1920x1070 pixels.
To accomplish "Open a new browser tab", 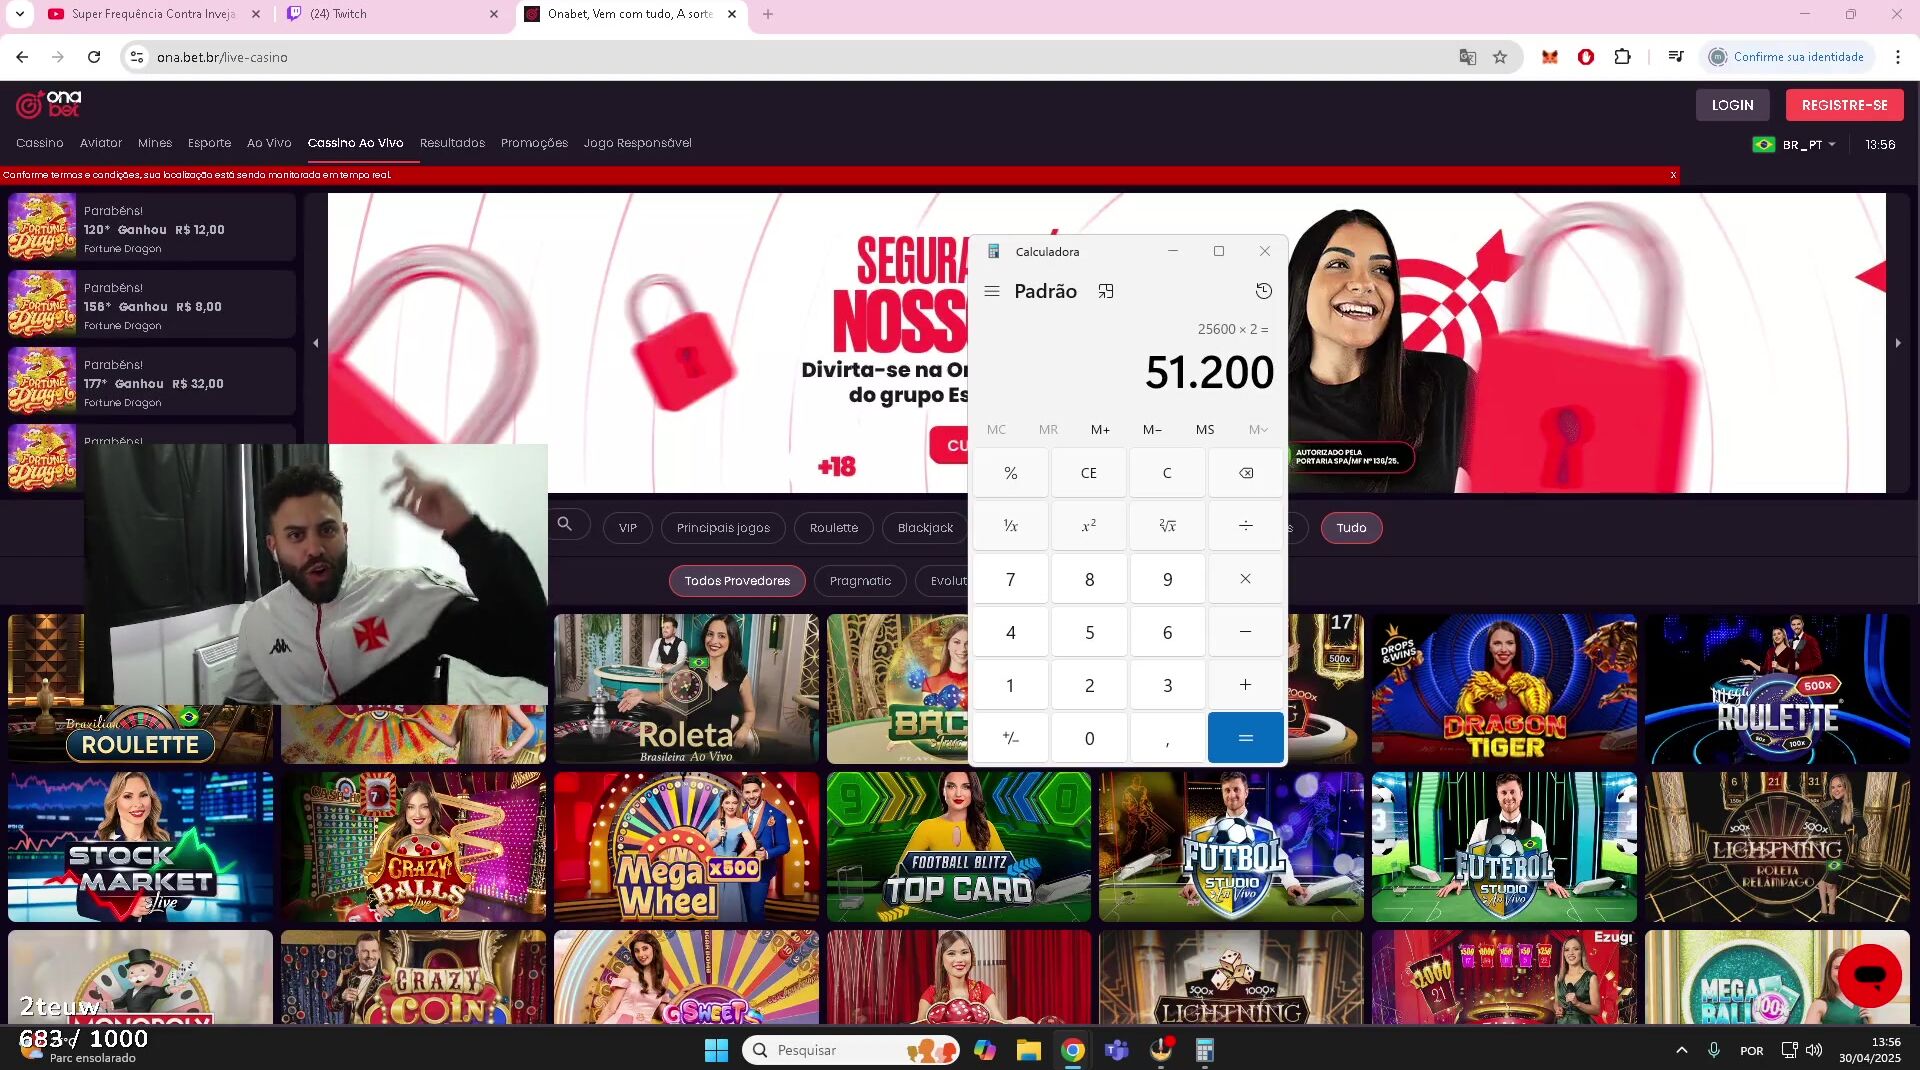I will (x=768, y=14).
